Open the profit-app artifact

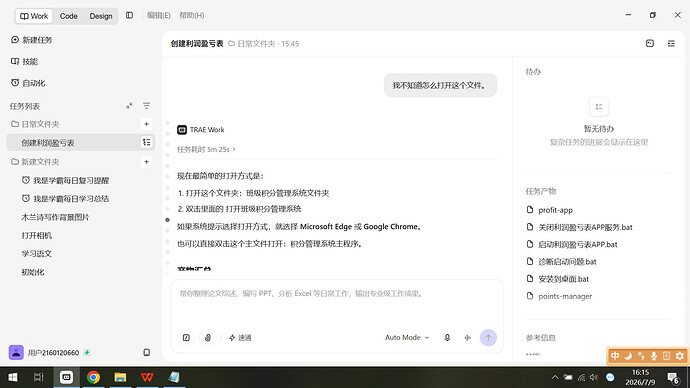pos(555,210)
